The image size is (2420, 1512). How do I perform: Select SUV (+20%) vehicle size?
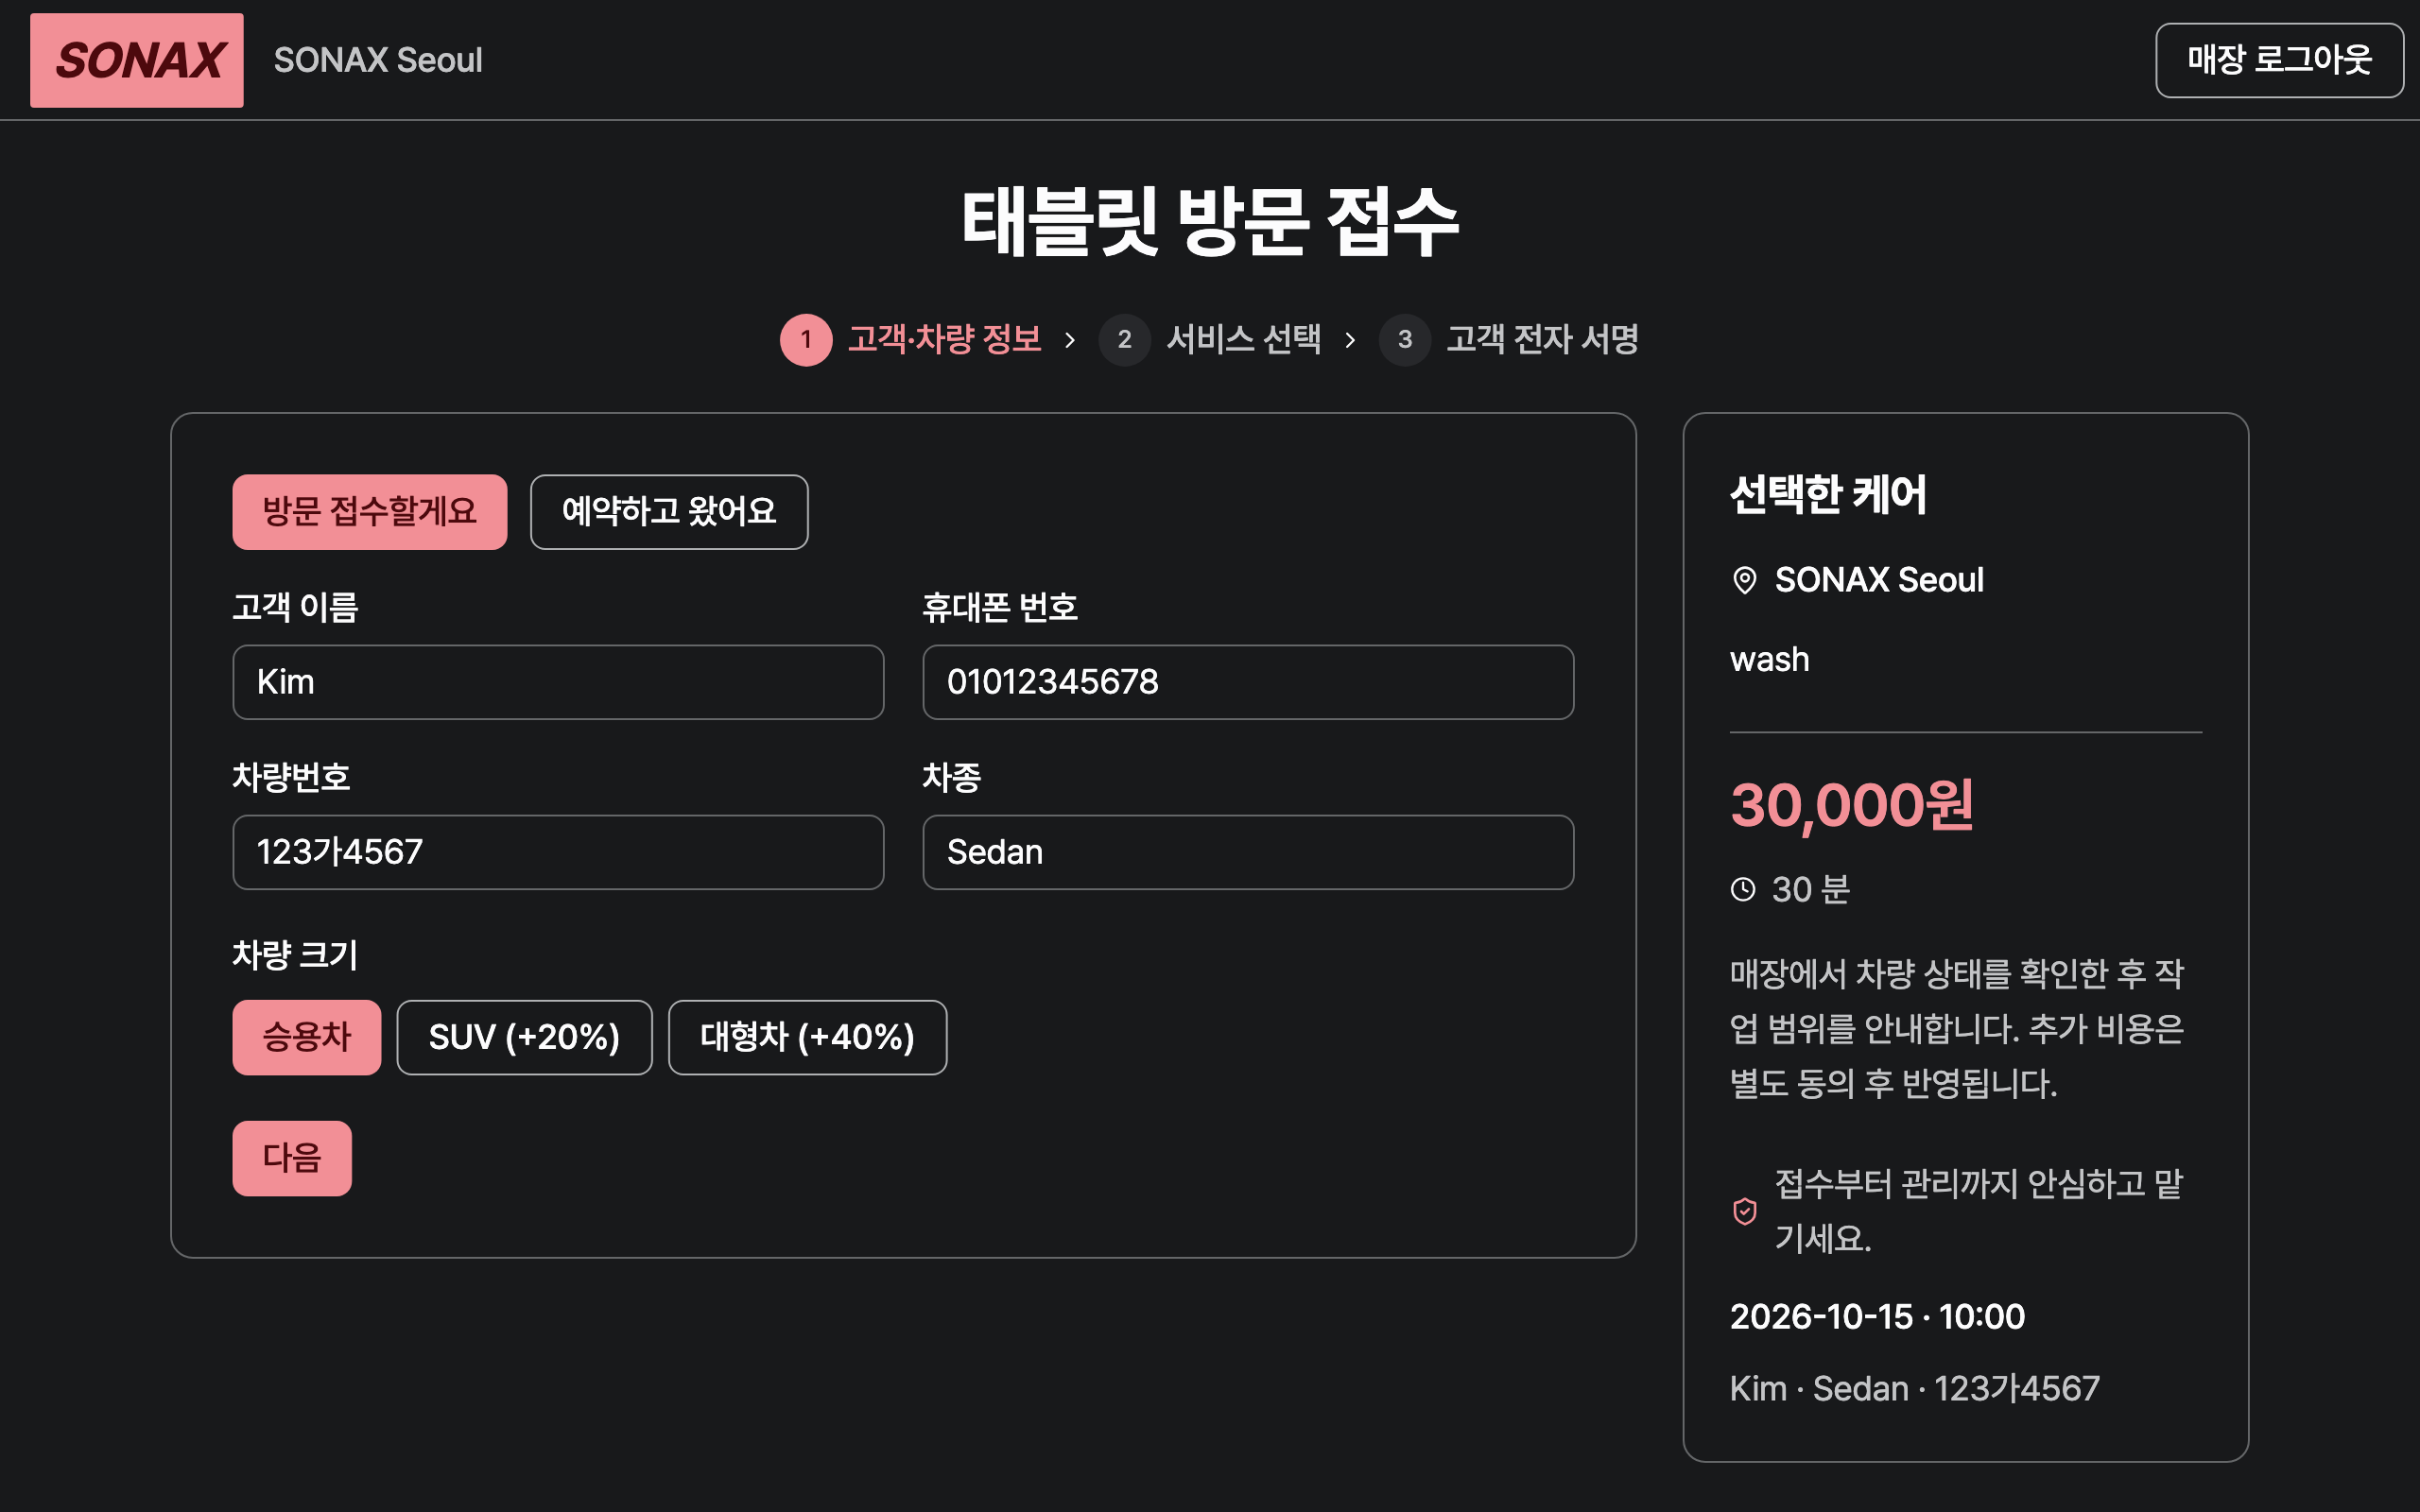[x=524, y=1037]
